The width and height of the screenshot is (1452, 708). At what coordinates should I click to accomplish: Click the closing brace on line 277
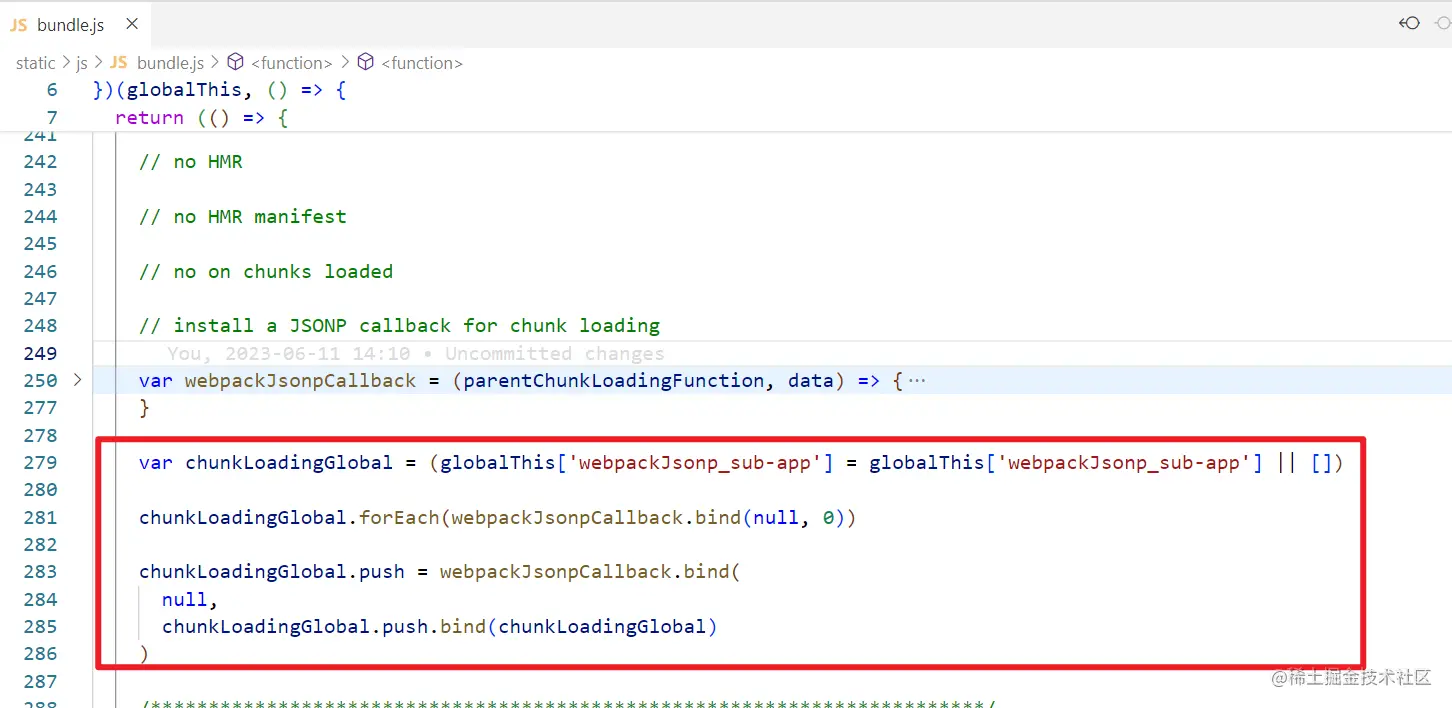point(144,408)
